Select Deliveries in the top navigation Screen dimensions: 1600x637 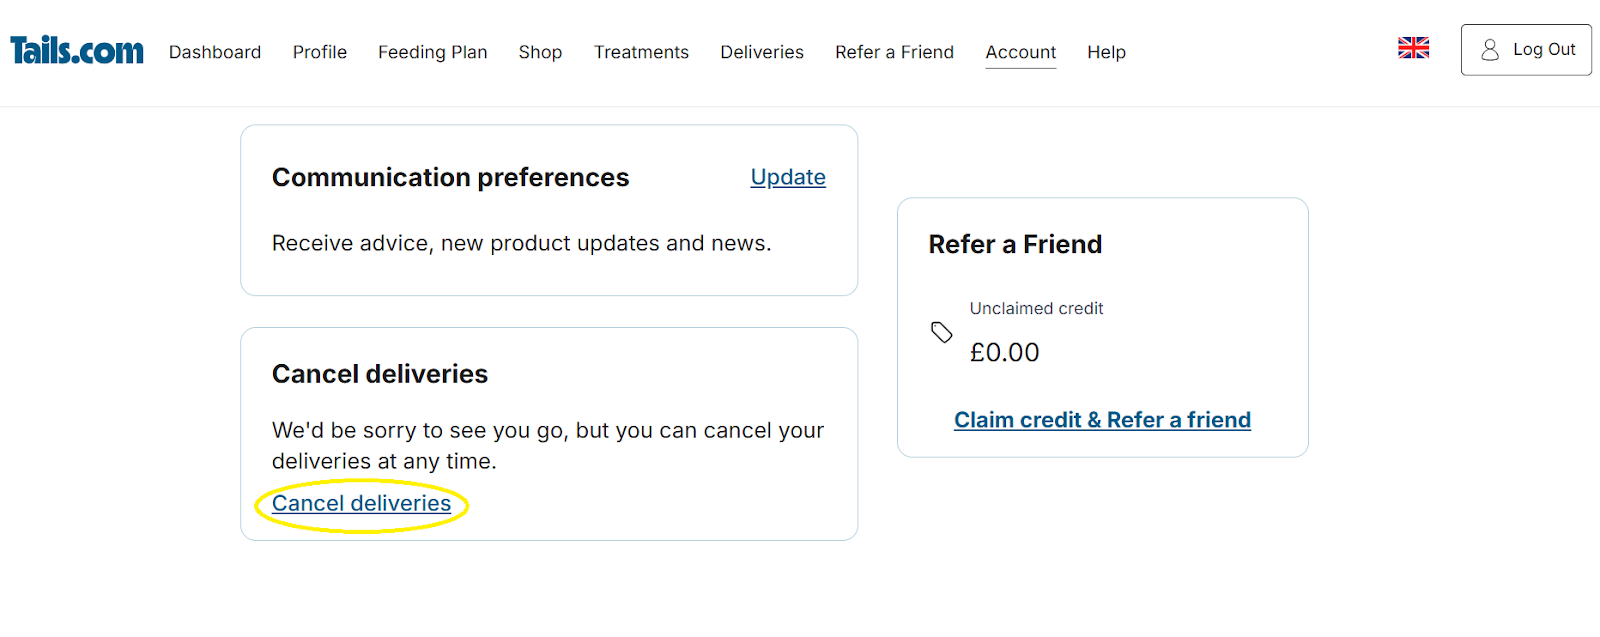pyautogui.click(x=762, y=52)
